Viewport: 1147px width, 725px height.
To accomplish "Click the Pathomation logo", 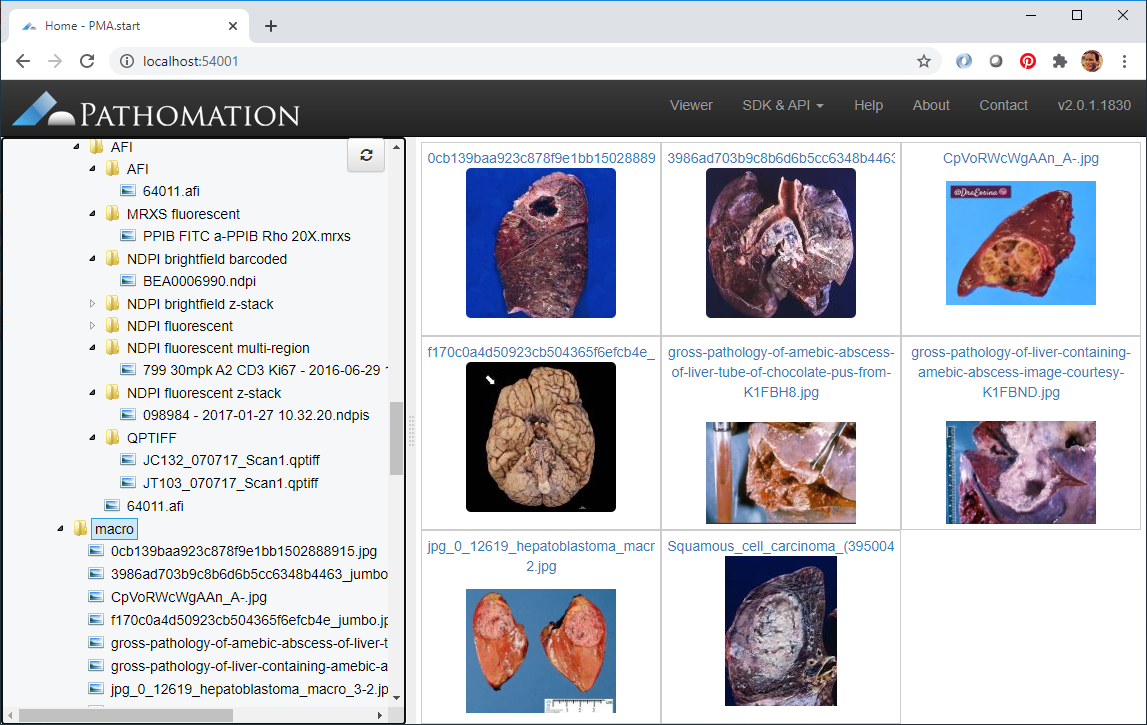I will 157,108.
